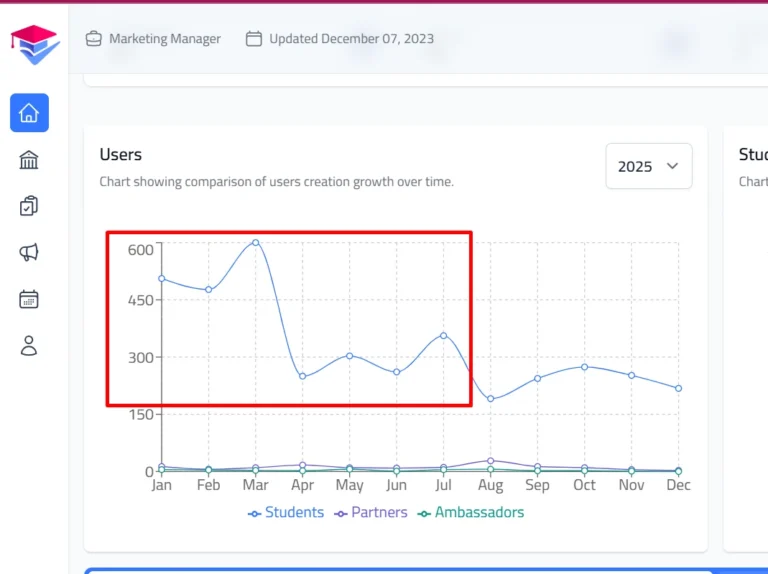Open the megaphone campaigns sidebar icon
768x574 pixels.
pos(29,252)
